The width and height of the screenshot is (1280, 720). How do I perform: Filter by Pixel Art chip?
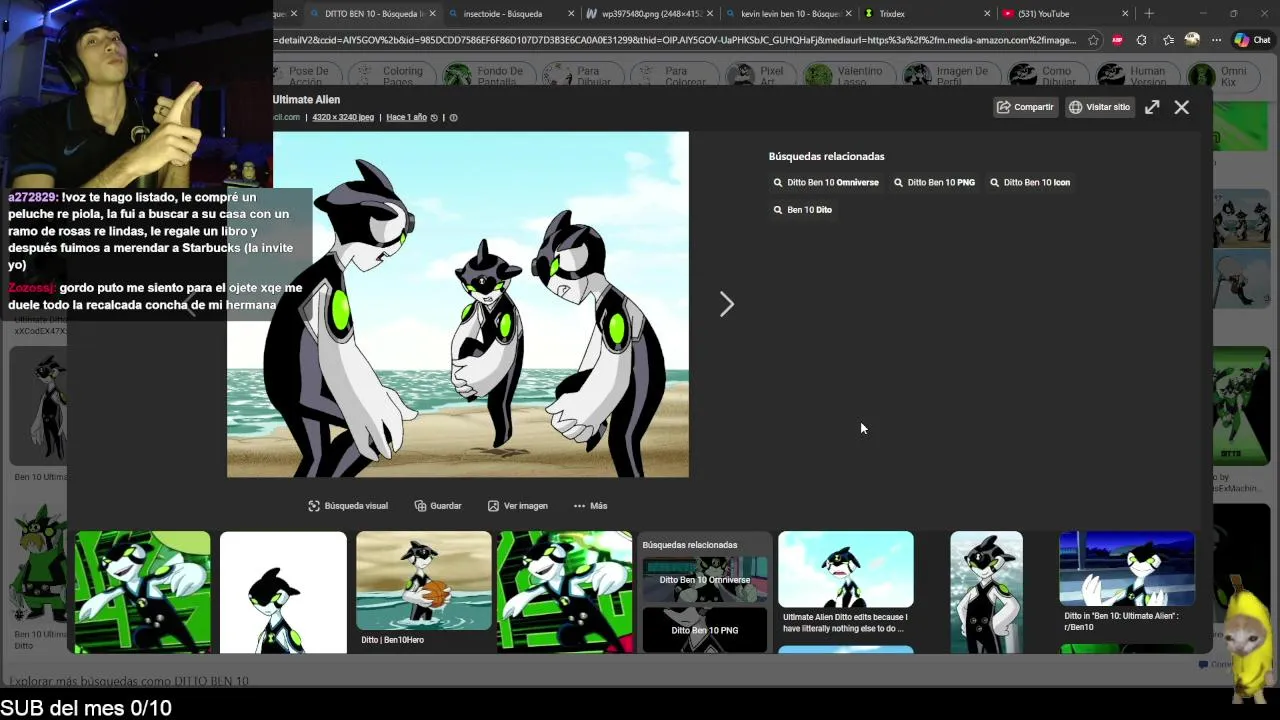[759, 76]
